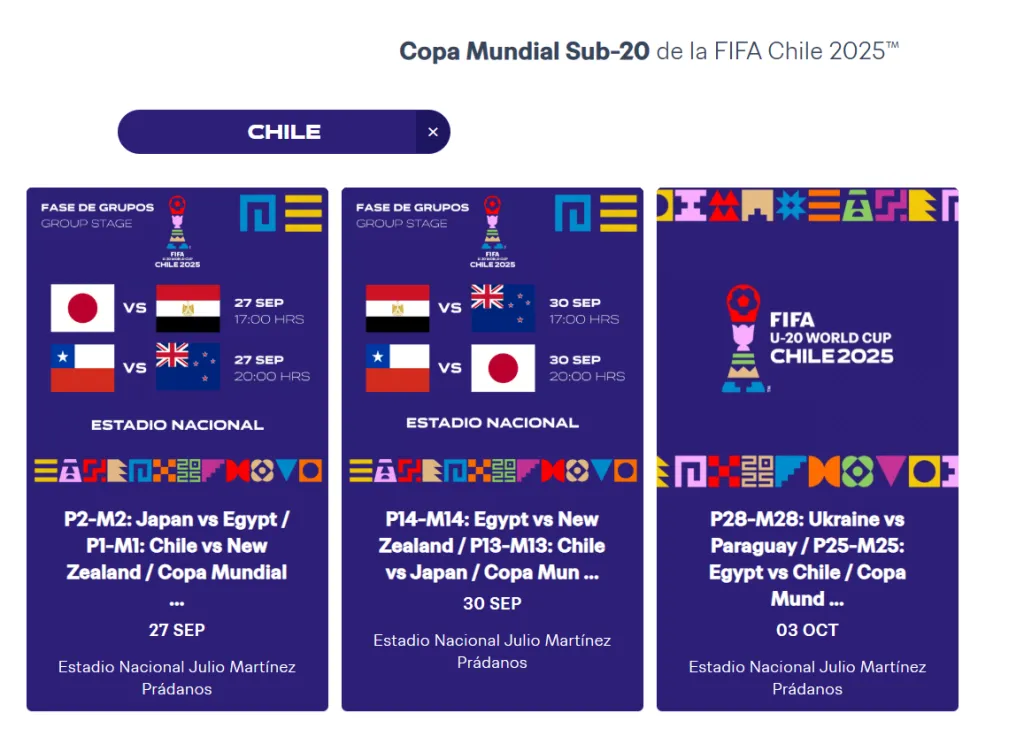
Task: Click the Japan flag in the 30 SEP card
Action: pos(503,367)
